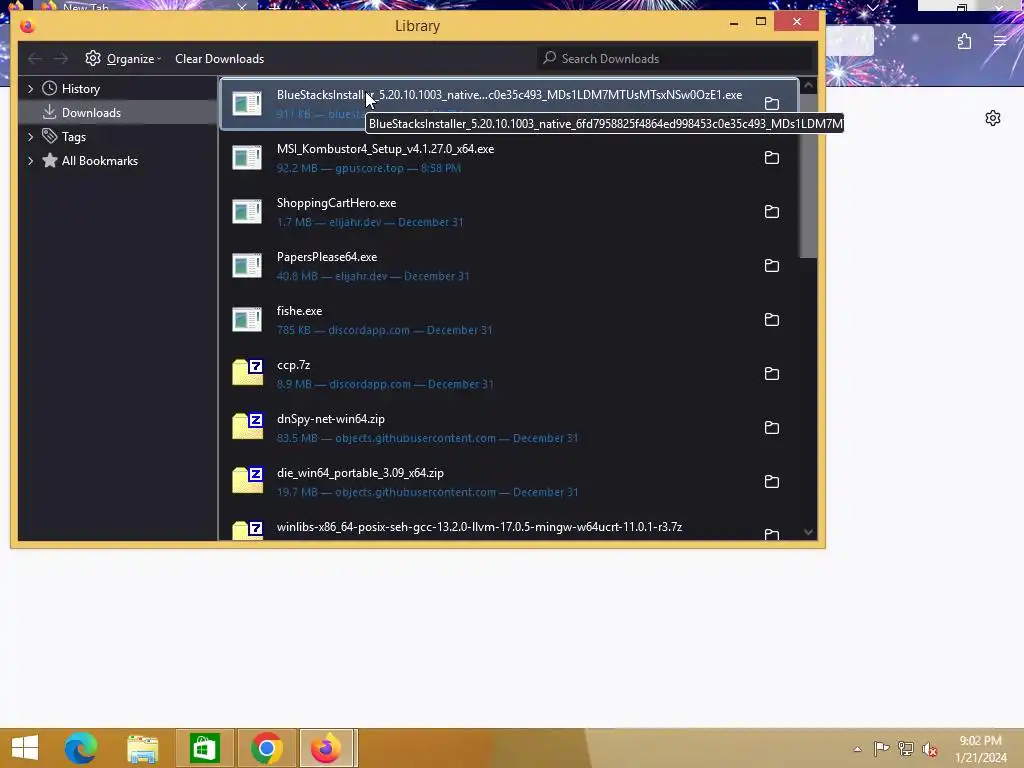The width and height of the screenshot is (1024, 768).
Task: Open File Explorer from the taskbar
Action: point(142,748)
